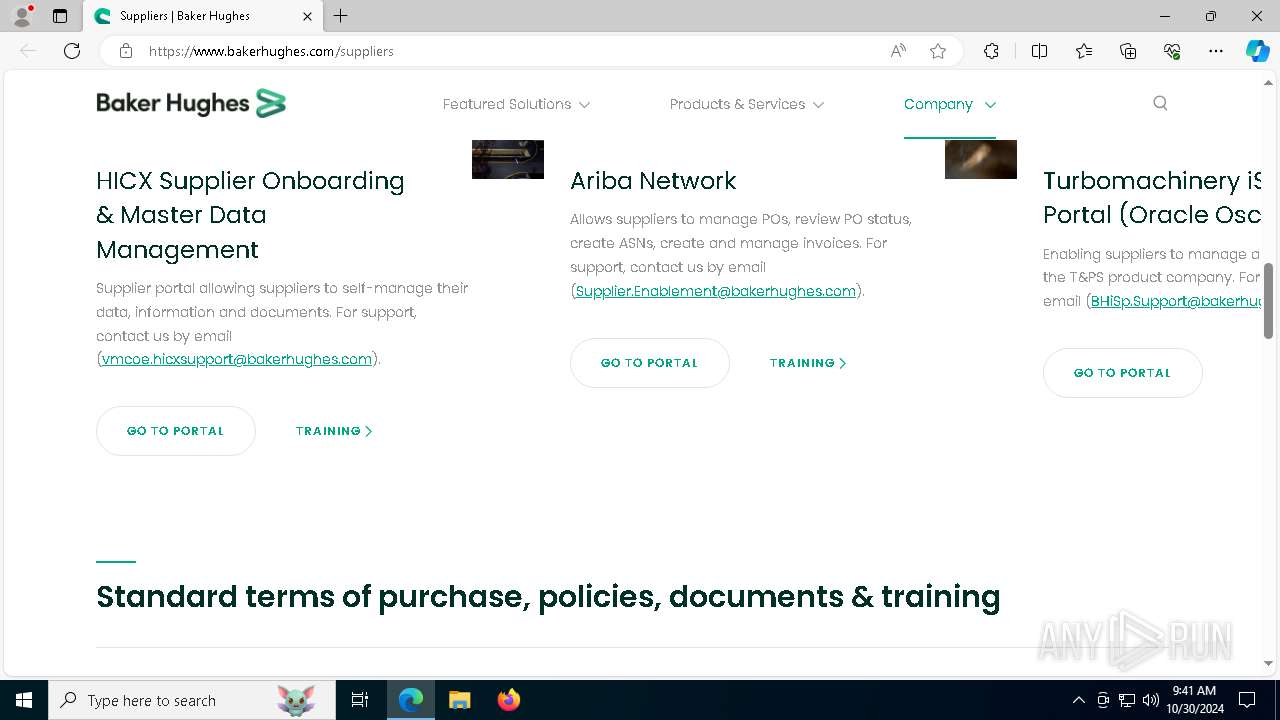Open the tab actions menu icon
The image size is (1280, 720).
60,16
